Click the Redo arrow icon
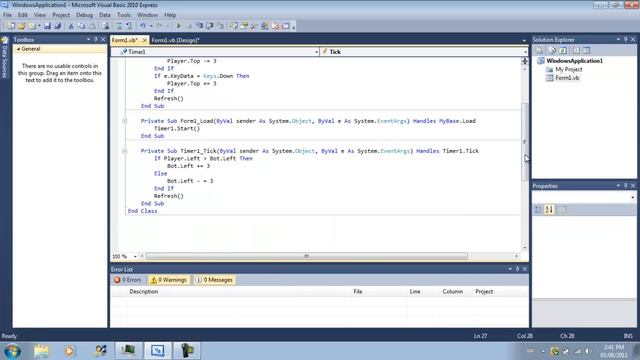 point(159,26)
